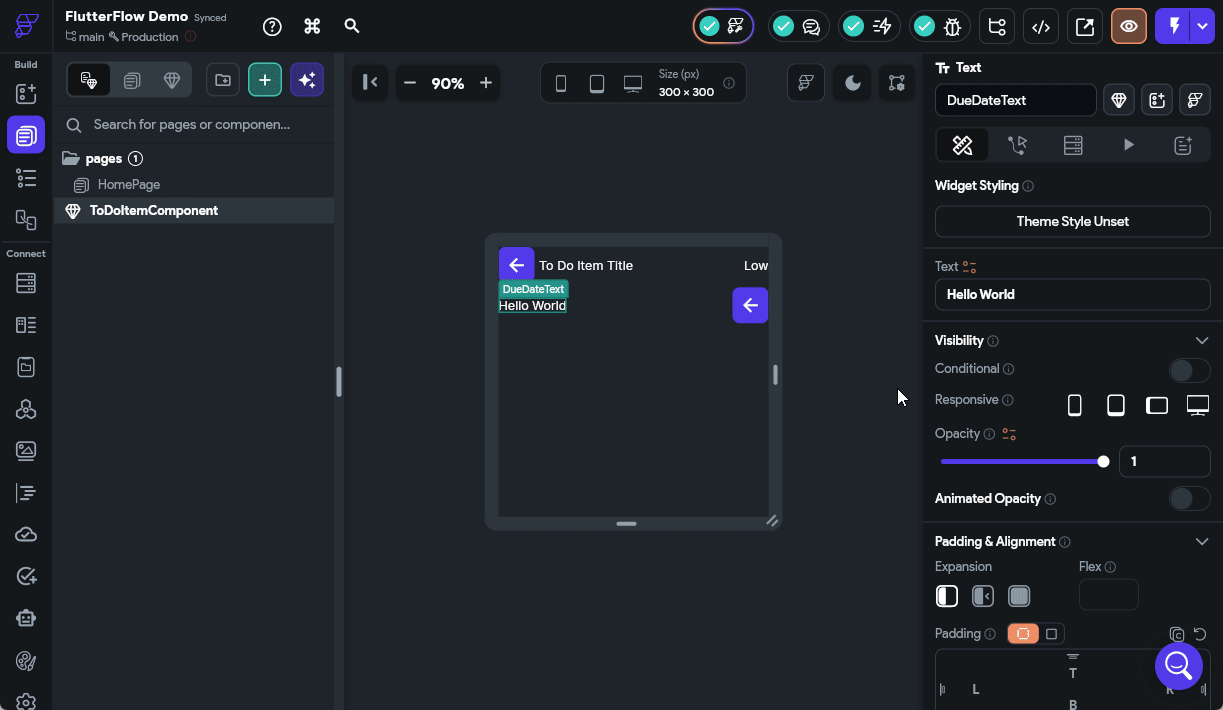Viewport: 1223px width, 710px height.
Task: Collapse the Visibility section chevron
Action: tap(1202, 341)
